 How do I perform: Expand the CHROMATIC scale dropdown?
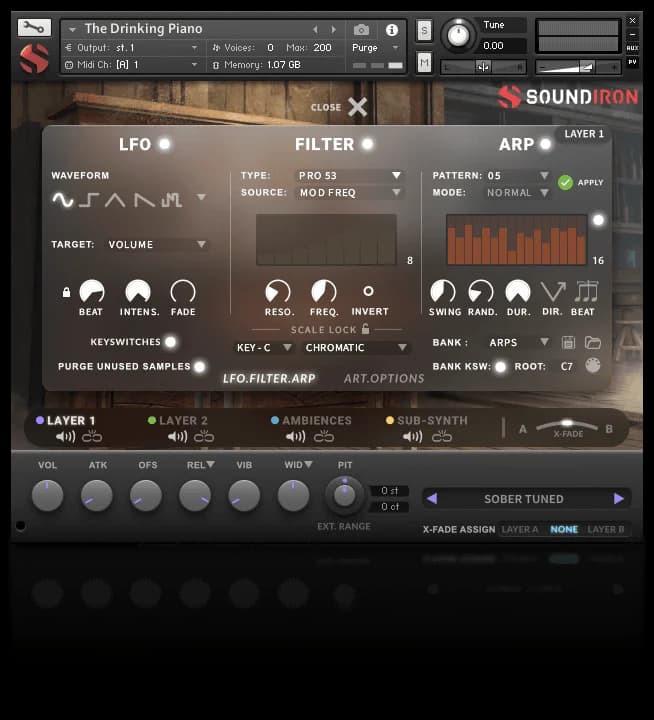tap(357, 348)
